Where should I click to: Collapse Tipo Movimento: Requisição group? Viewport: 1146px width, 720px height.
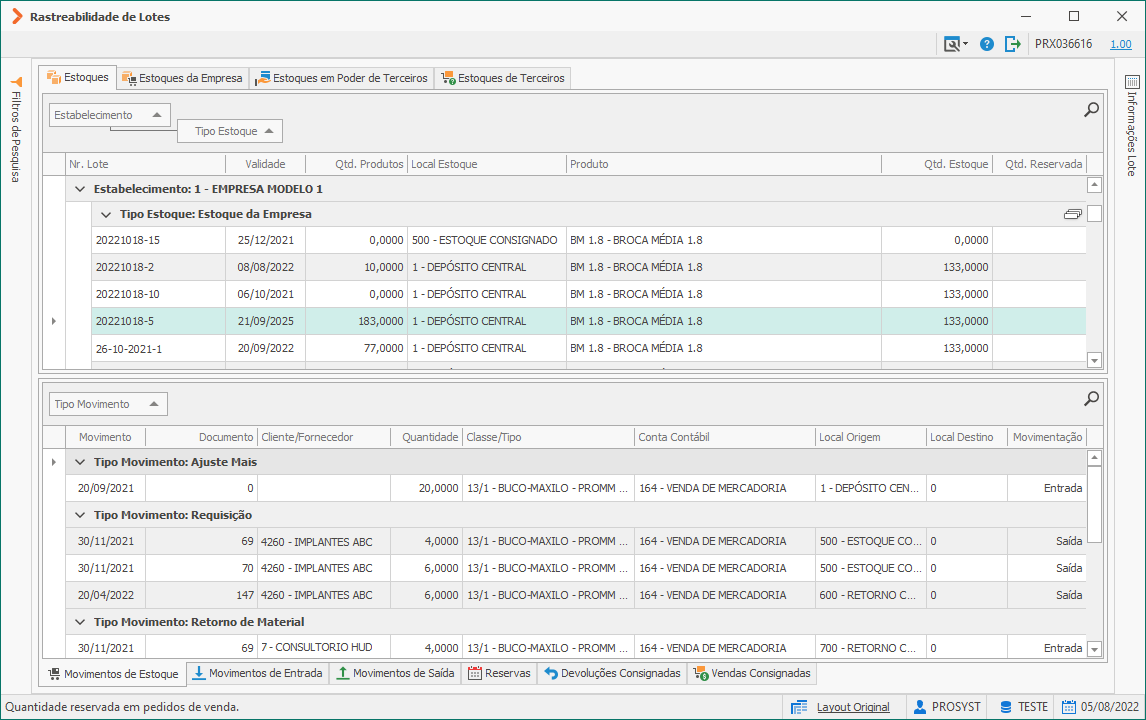point(80,515)
